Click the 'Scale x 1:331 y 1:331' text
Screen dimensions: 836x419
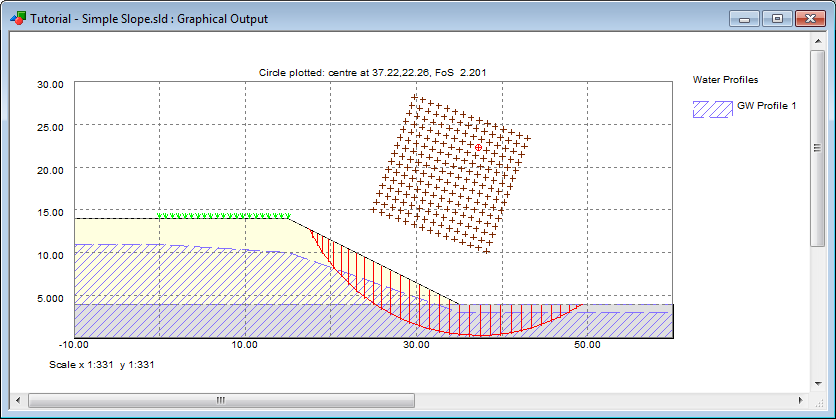pos(101,365)
